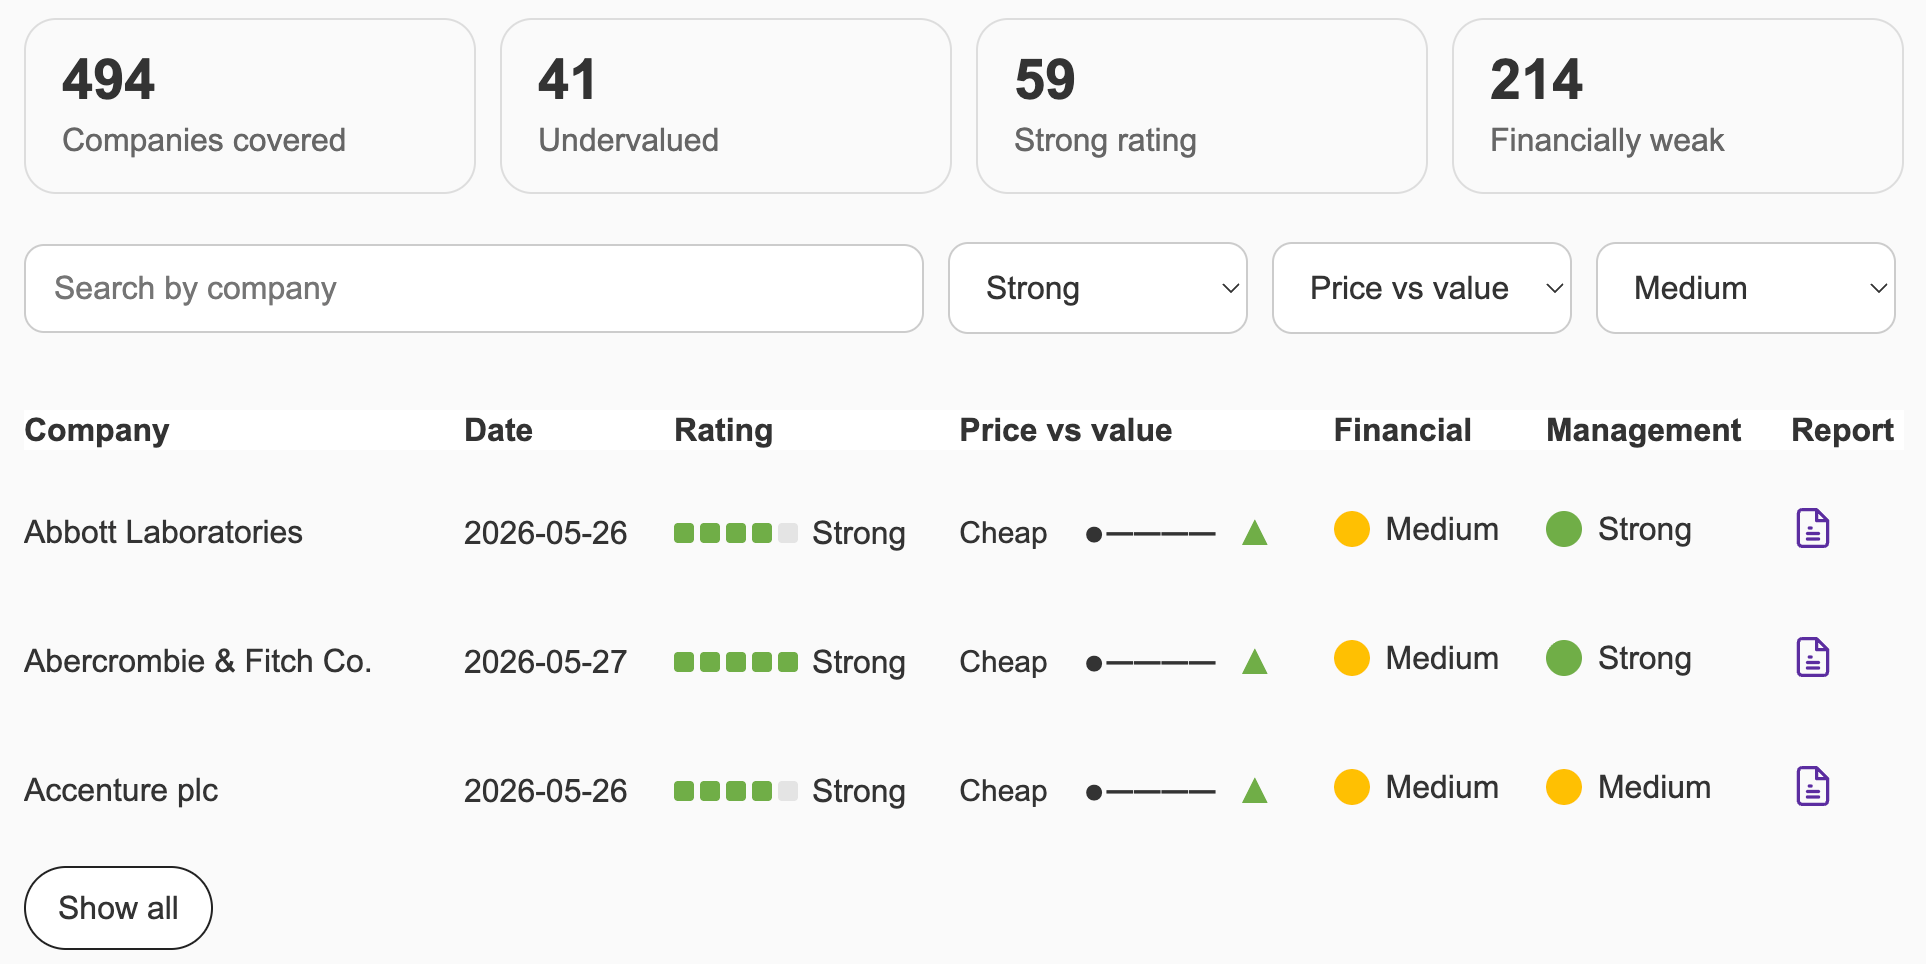Open the Medium financial filter dropdown
Image resolution: width=1926 pixels, height=964 pixels.
(1745, 288)
